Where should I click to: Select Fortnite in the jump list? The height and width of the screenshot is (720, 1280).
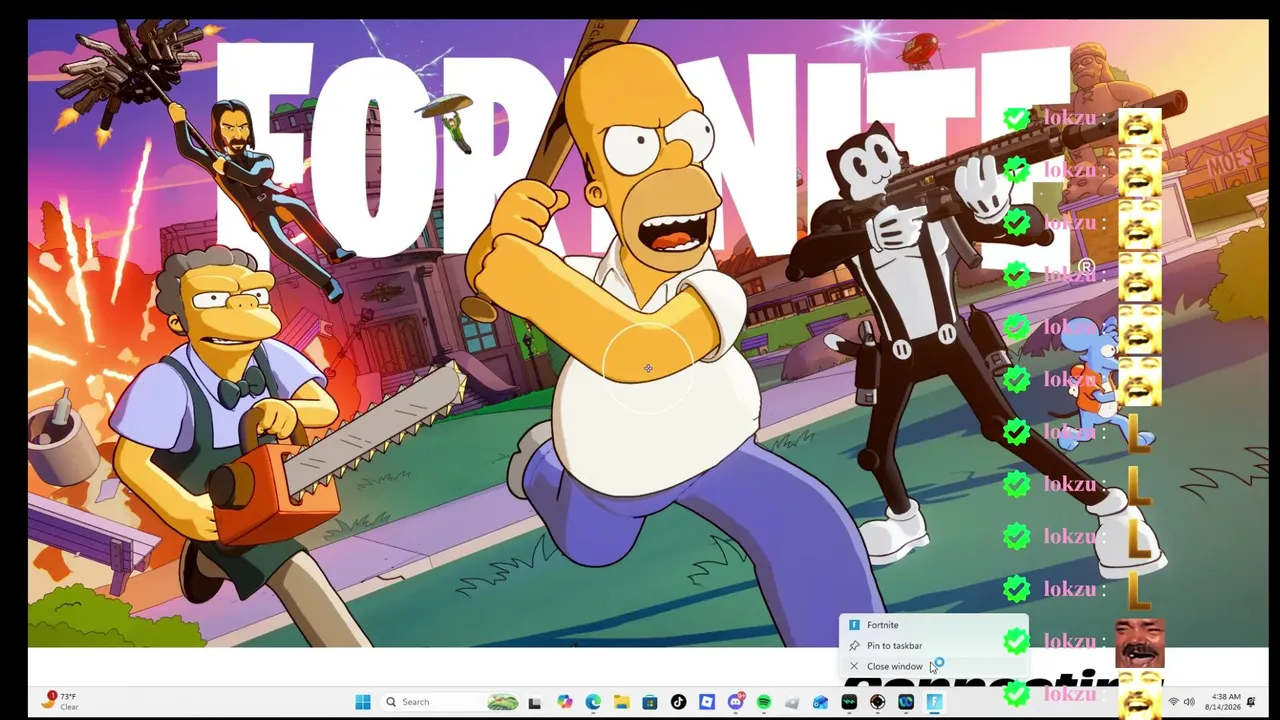(x=933, y=625)
